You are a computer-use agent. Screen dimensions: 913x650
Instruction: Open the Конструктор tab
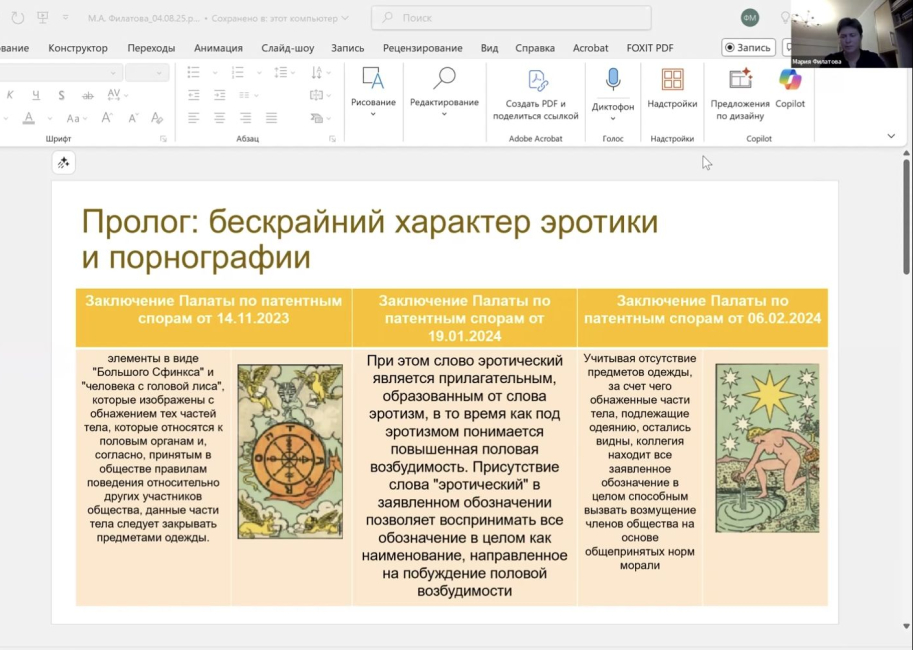(78, 48)
